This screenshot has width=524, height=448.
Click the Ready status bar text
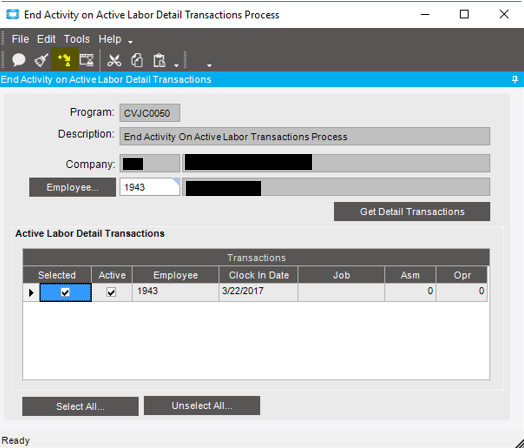(x=15, y=440)
